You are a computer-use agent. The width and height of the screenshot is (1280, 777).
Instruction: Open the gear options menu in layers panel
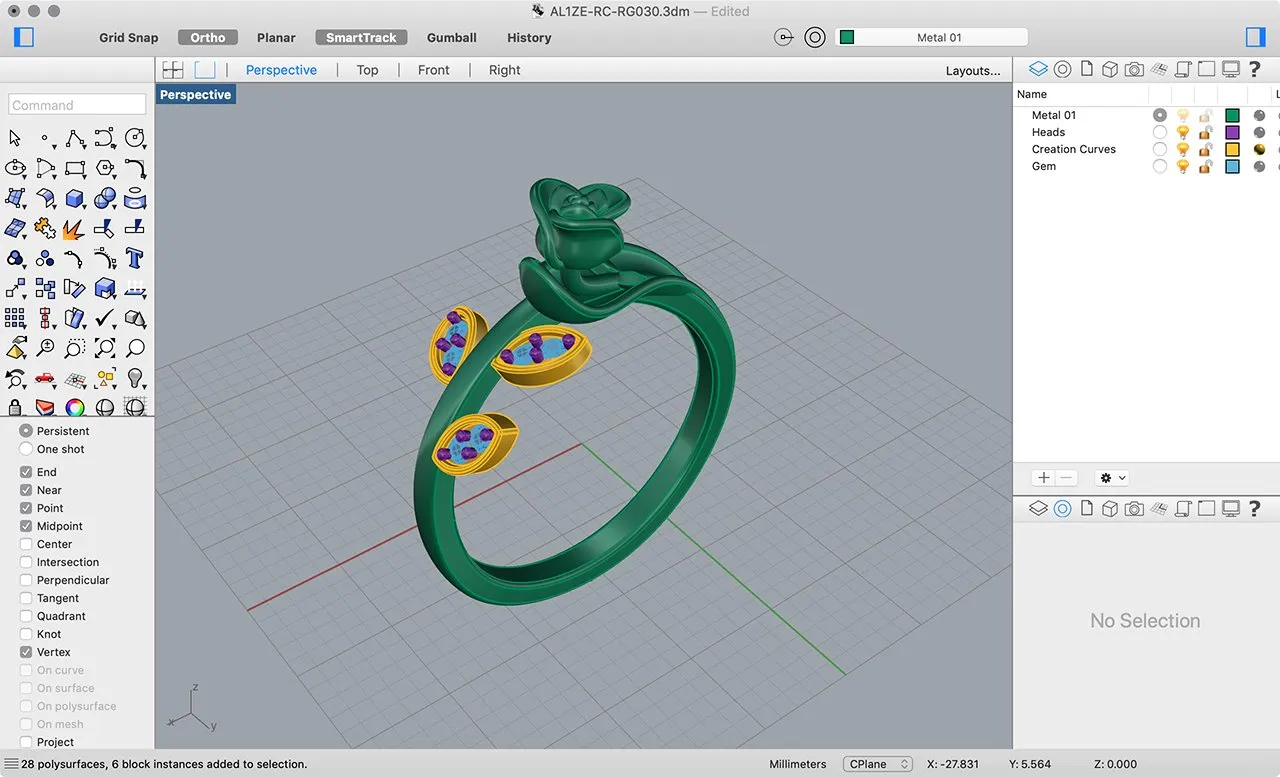[1112, 478]
